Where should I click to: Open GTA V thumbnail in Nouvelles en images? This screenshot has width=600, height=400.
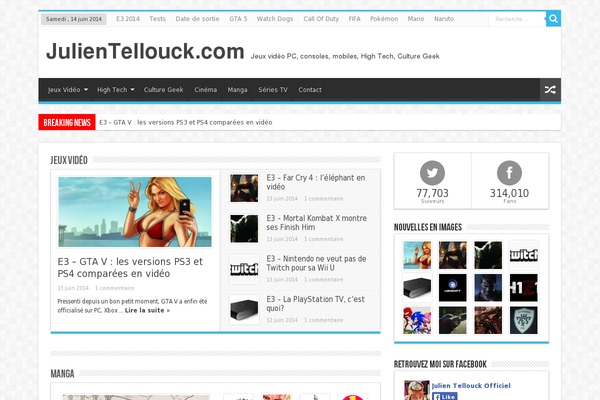pyautogui.click(x=417, y=255)
